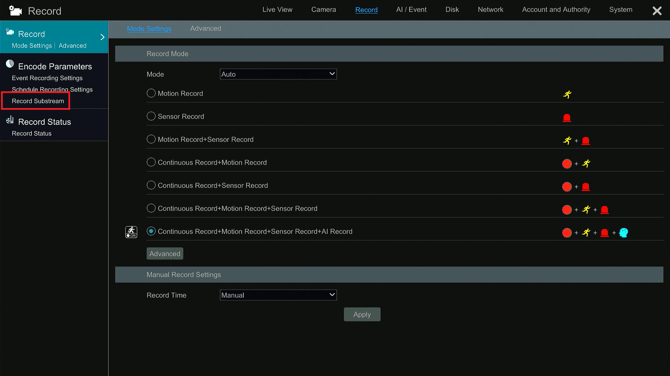Click alarm icon on the AI Record row
This screenshot has width=670, height=376.
[604, 233]
